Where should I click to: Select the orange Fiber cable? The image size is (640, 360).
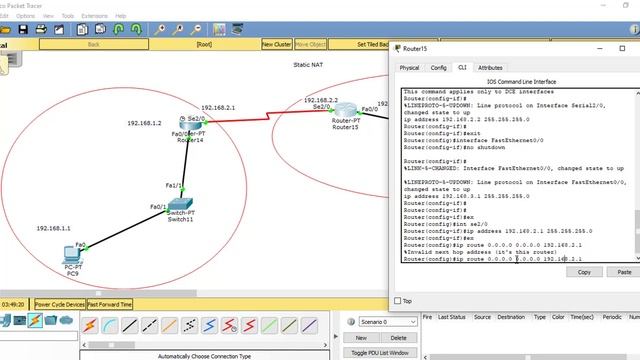[x=170, y=325]
